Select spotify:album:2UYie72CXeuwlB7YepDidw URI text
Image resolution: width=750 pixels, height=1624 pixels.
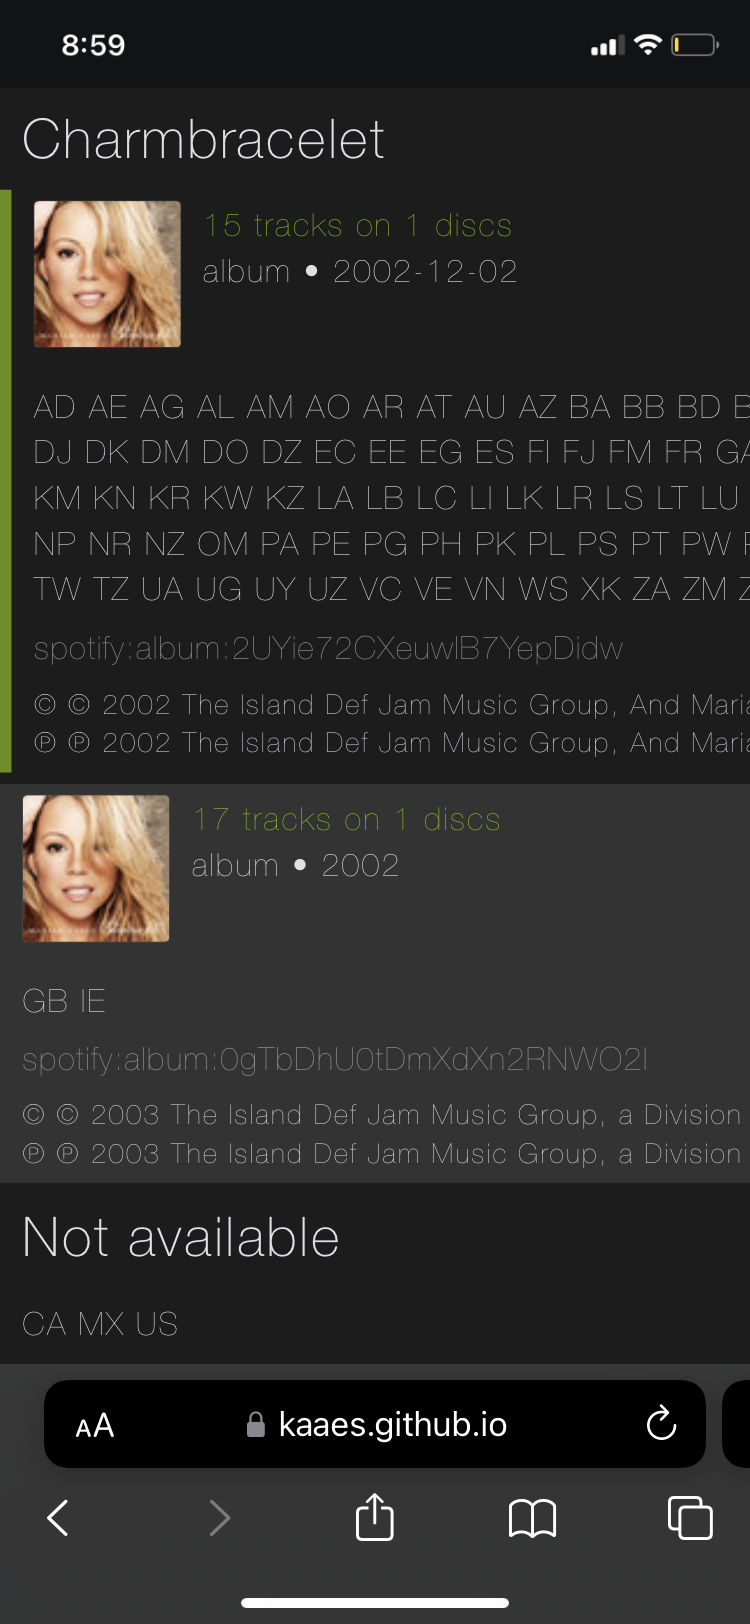tap(328, 649)
